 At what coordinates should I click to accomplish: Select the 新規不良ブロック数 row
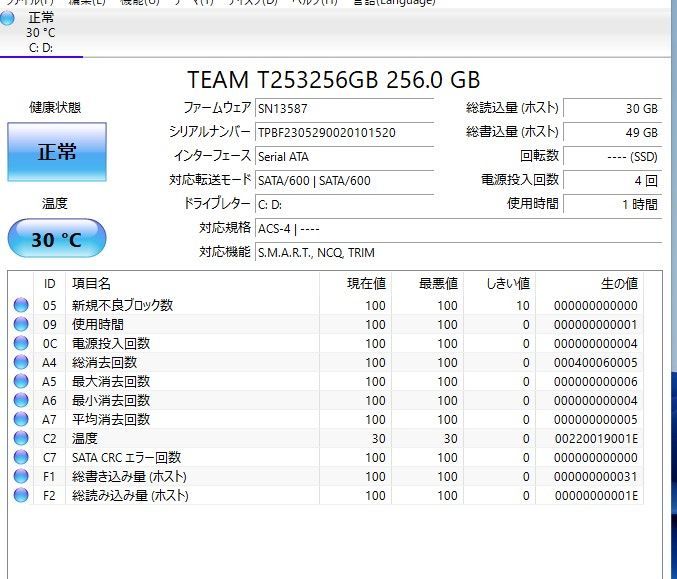pyautogui.click(x=326, y=305)
